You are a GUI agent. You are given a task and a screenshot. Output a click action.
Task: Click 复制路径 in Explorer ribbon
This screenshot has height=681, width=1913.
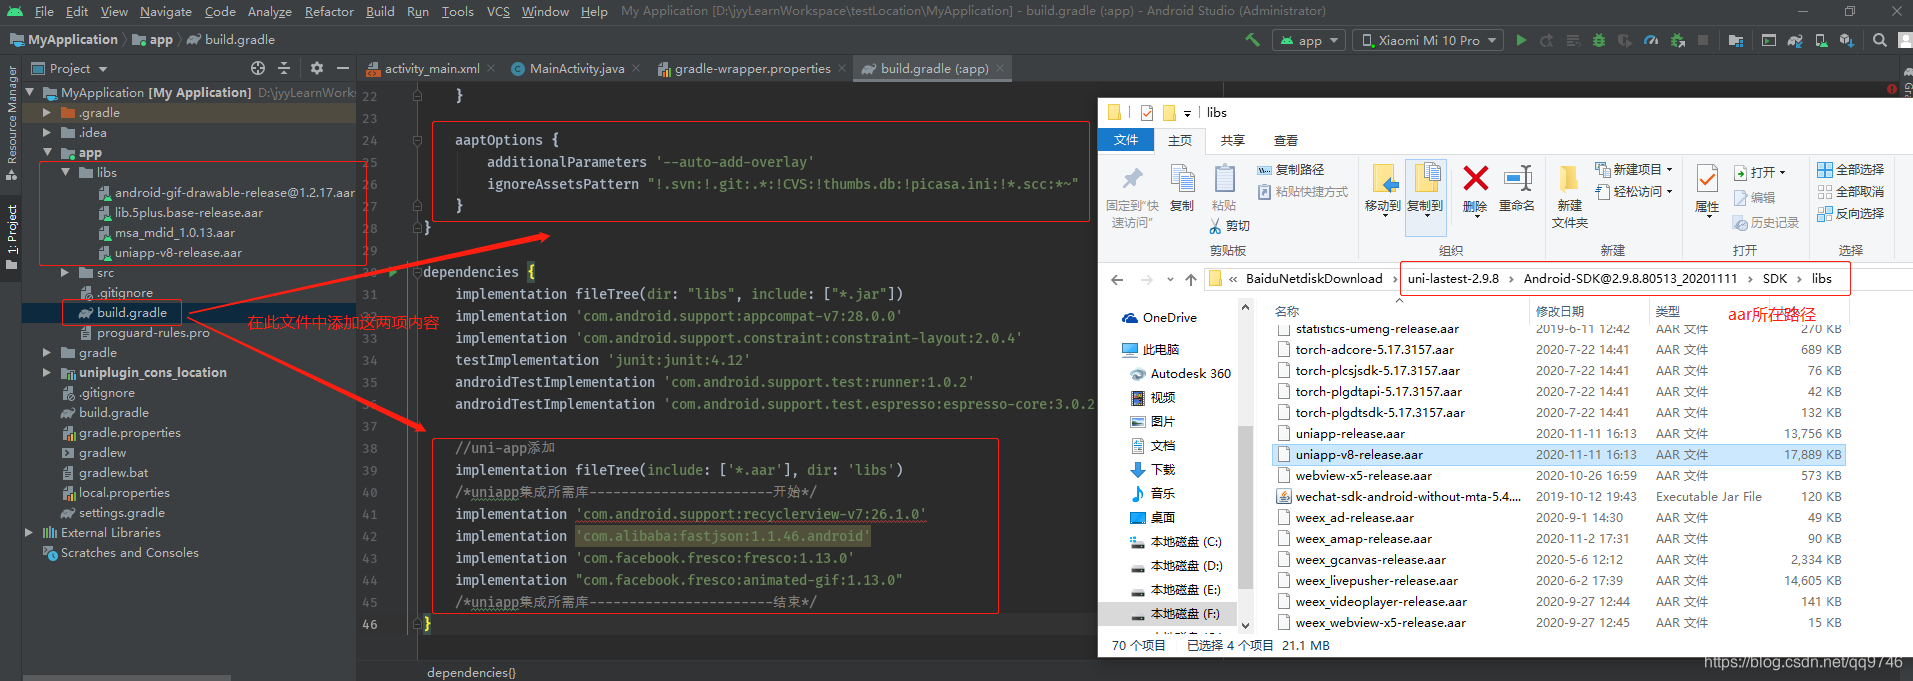(1291, 170)
